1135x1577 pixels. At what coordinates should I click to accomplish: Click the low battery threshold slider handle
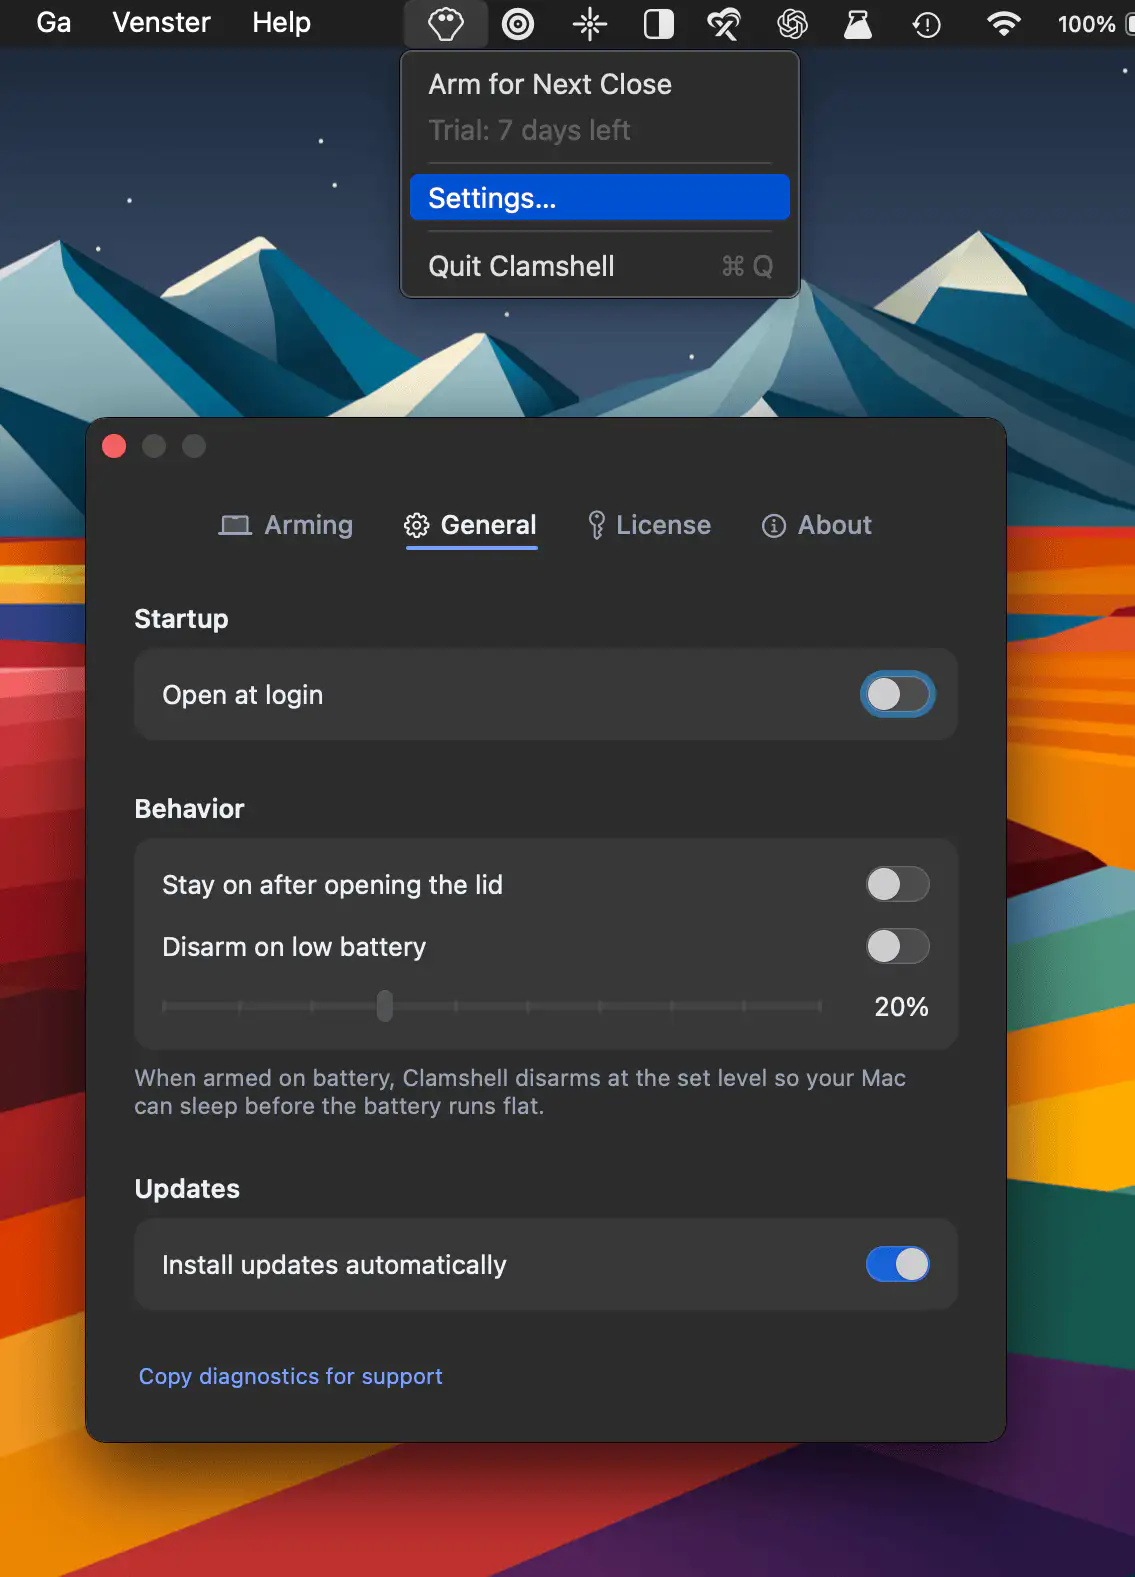point(385,1006)
